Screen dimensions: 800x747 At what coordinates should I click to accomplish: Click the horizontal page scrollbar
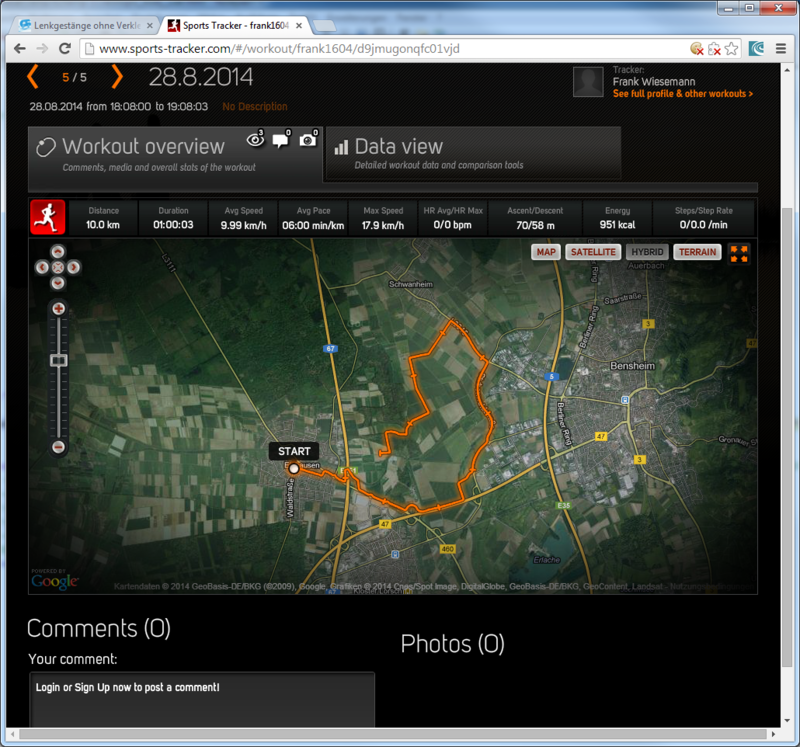click(393, 734)
